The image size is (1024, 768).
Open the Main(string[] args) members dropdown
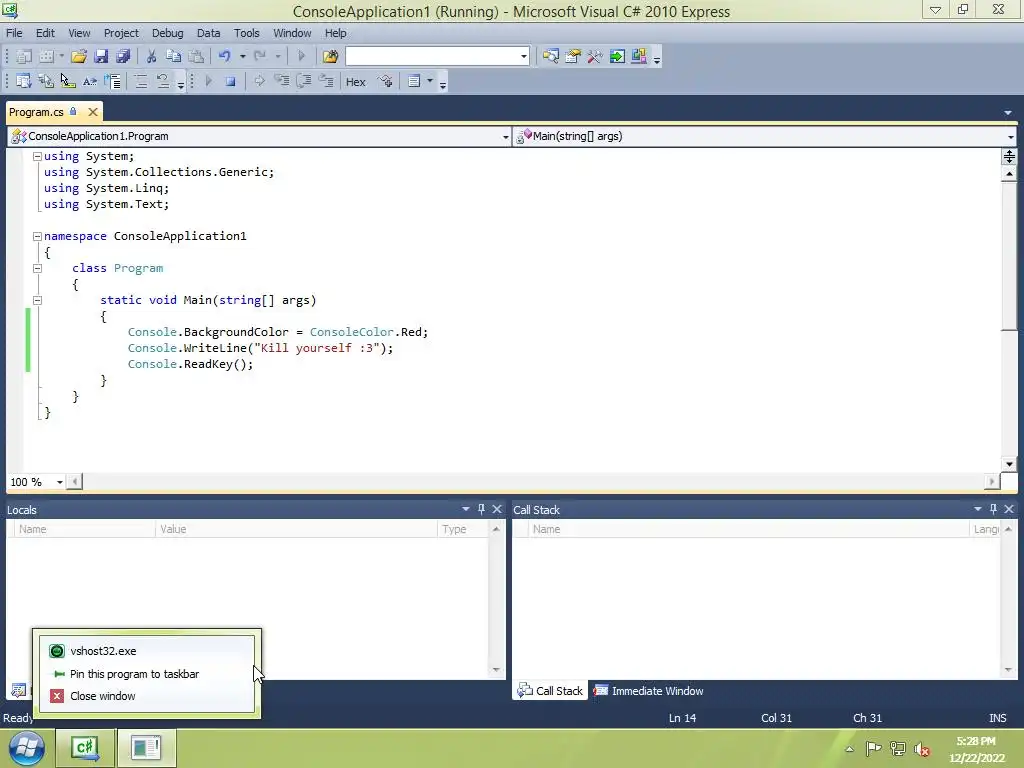(x=1010, y=137)
